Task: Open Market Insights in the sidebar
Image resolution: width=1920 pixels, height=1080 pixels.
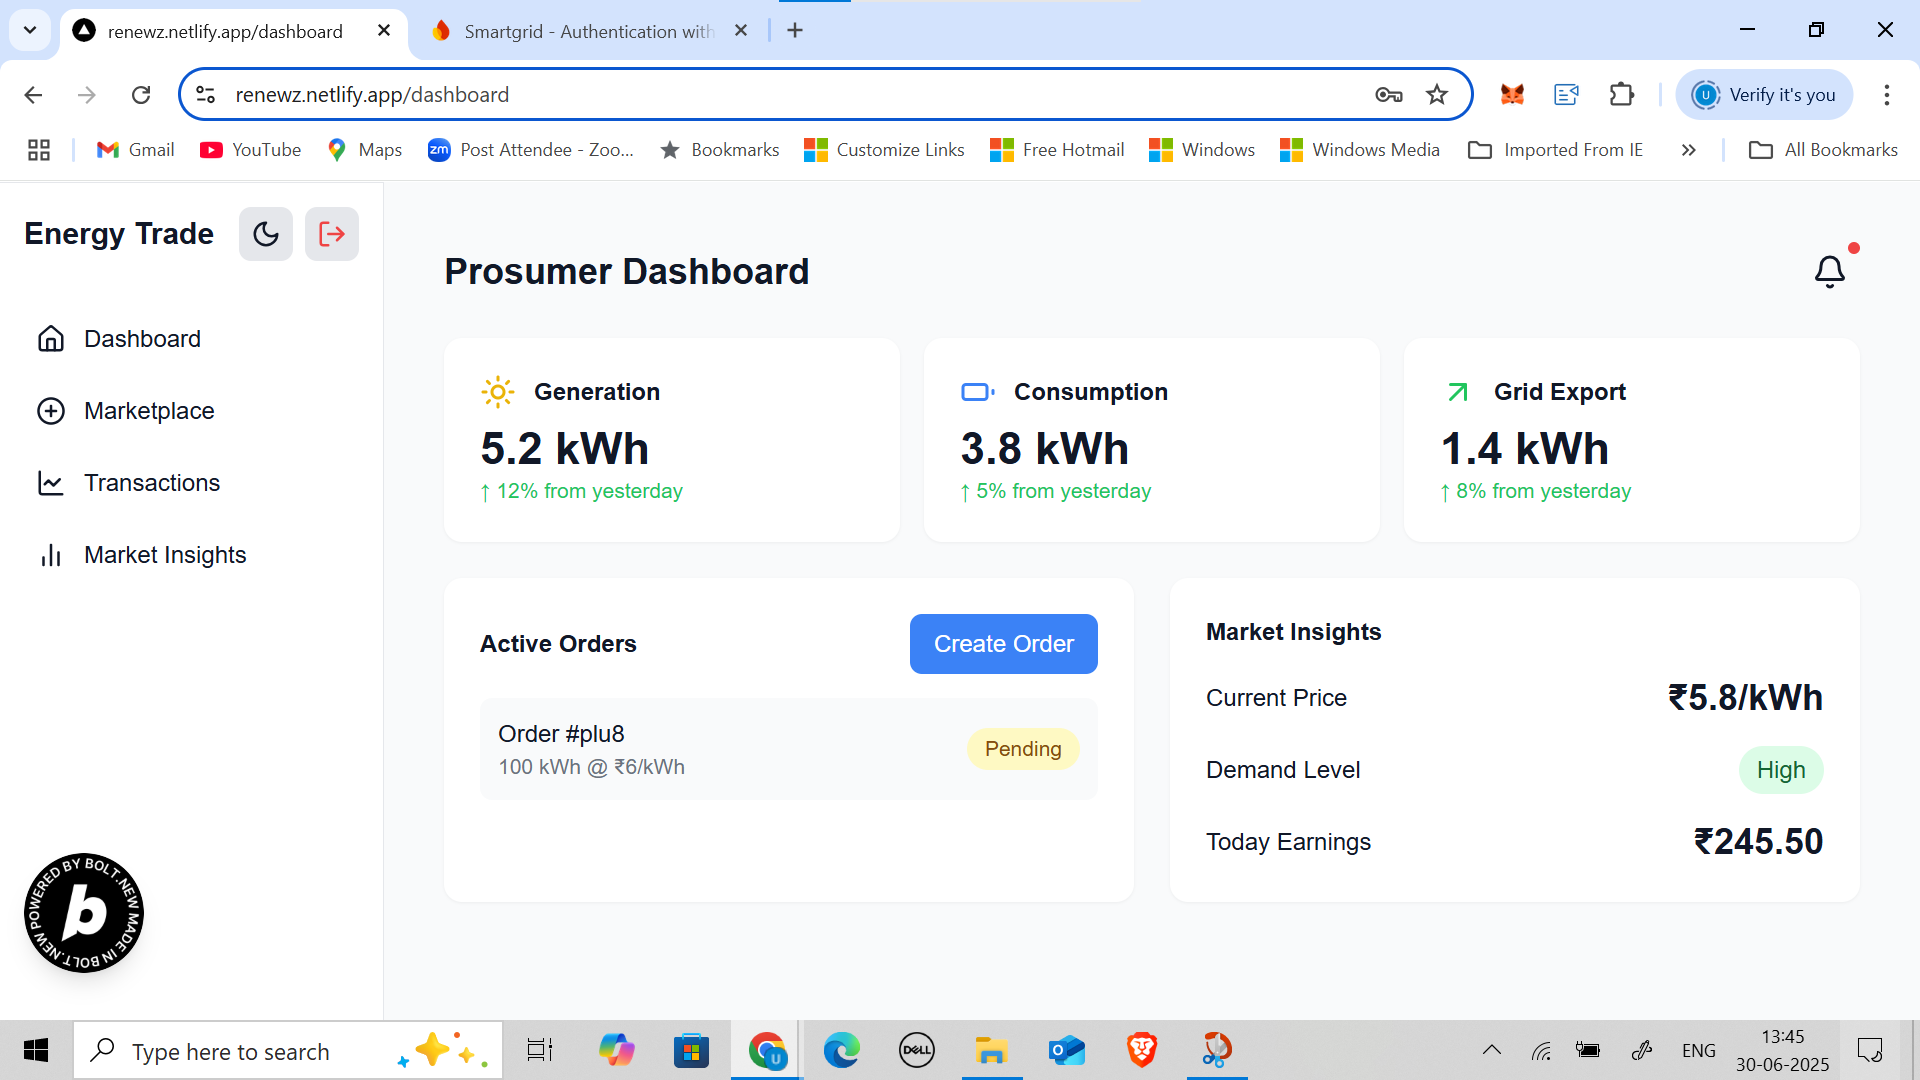Action: pos(164,555)
